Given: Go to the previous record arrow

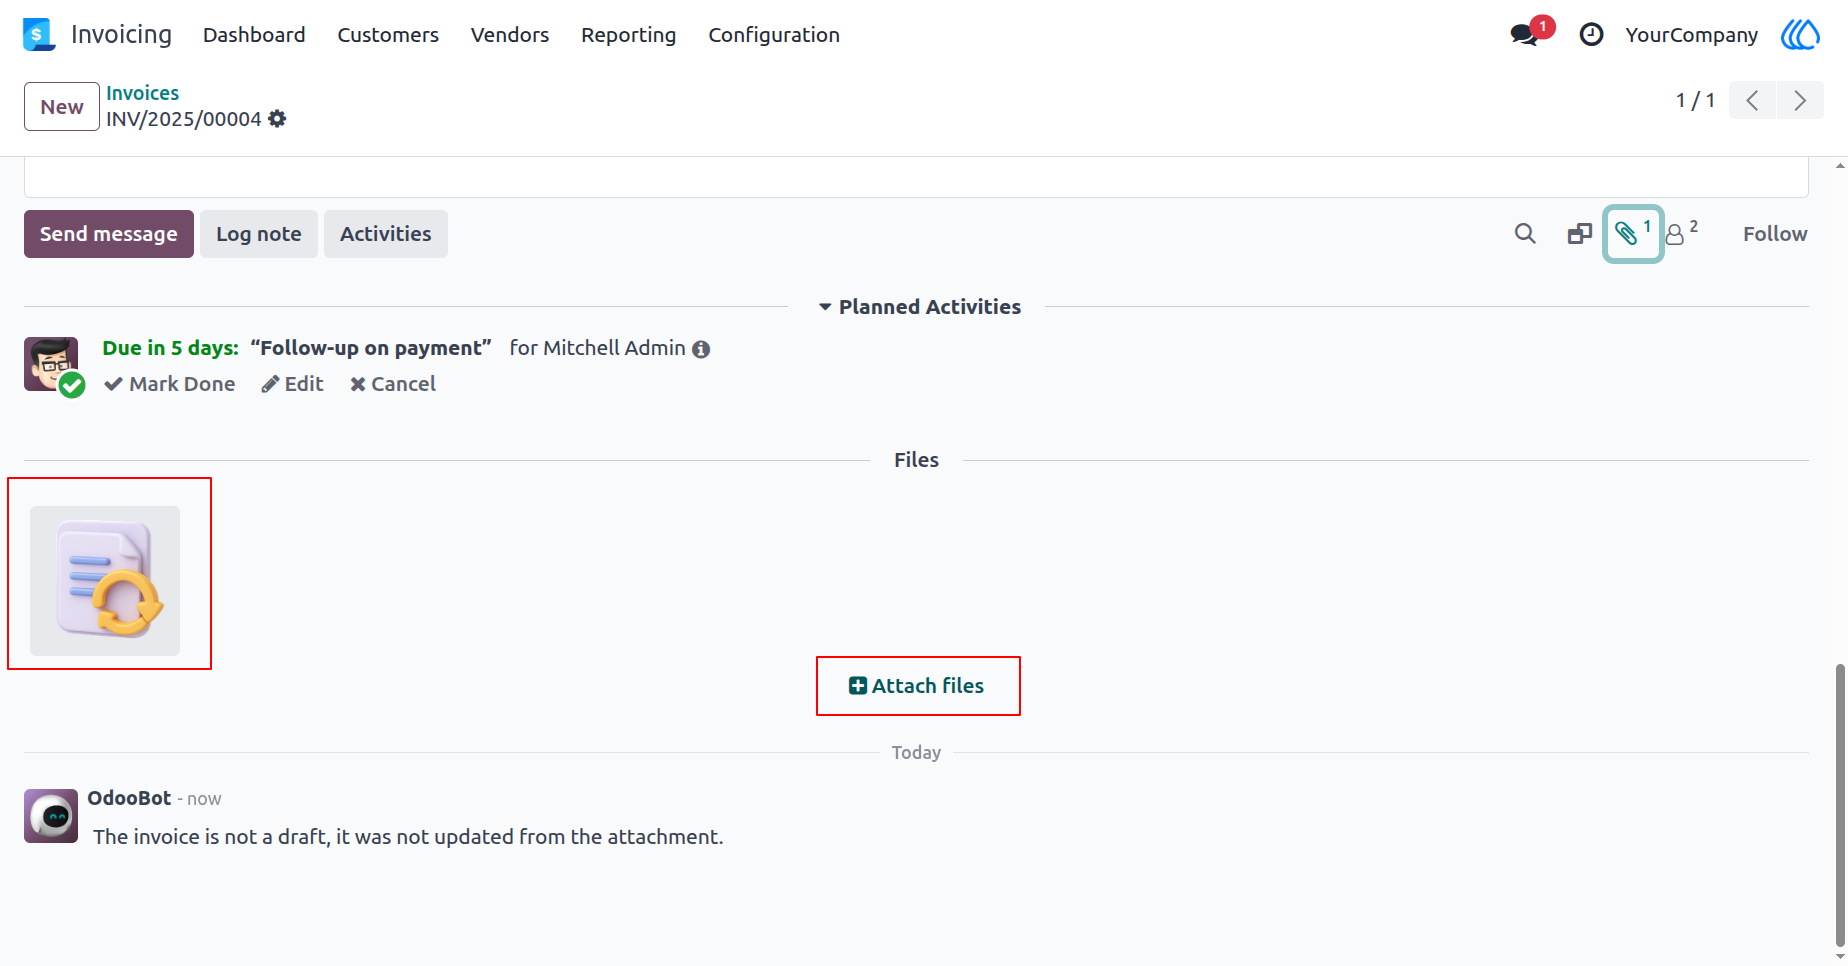Looking at the screenshot, I should coord(1752,100).
